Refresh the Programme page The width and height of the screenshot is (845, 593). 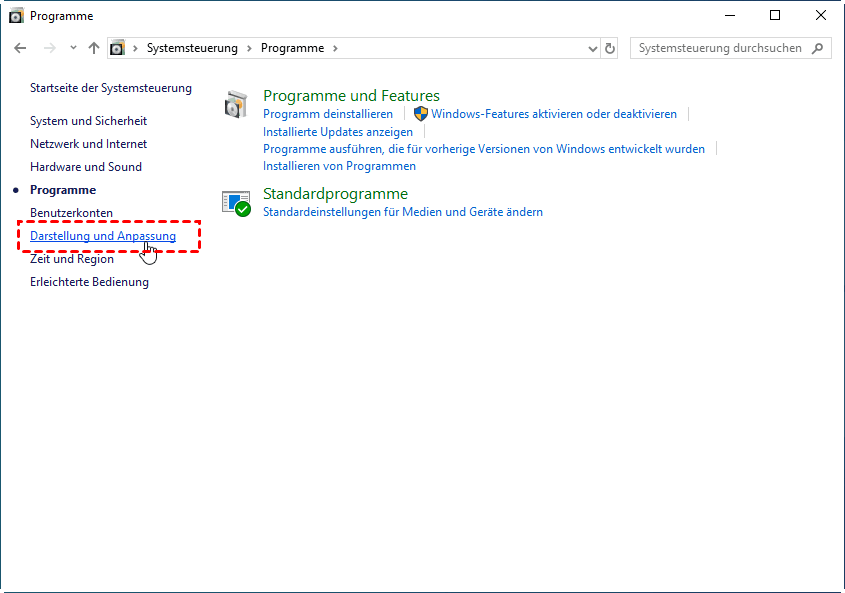coord(609,49)
